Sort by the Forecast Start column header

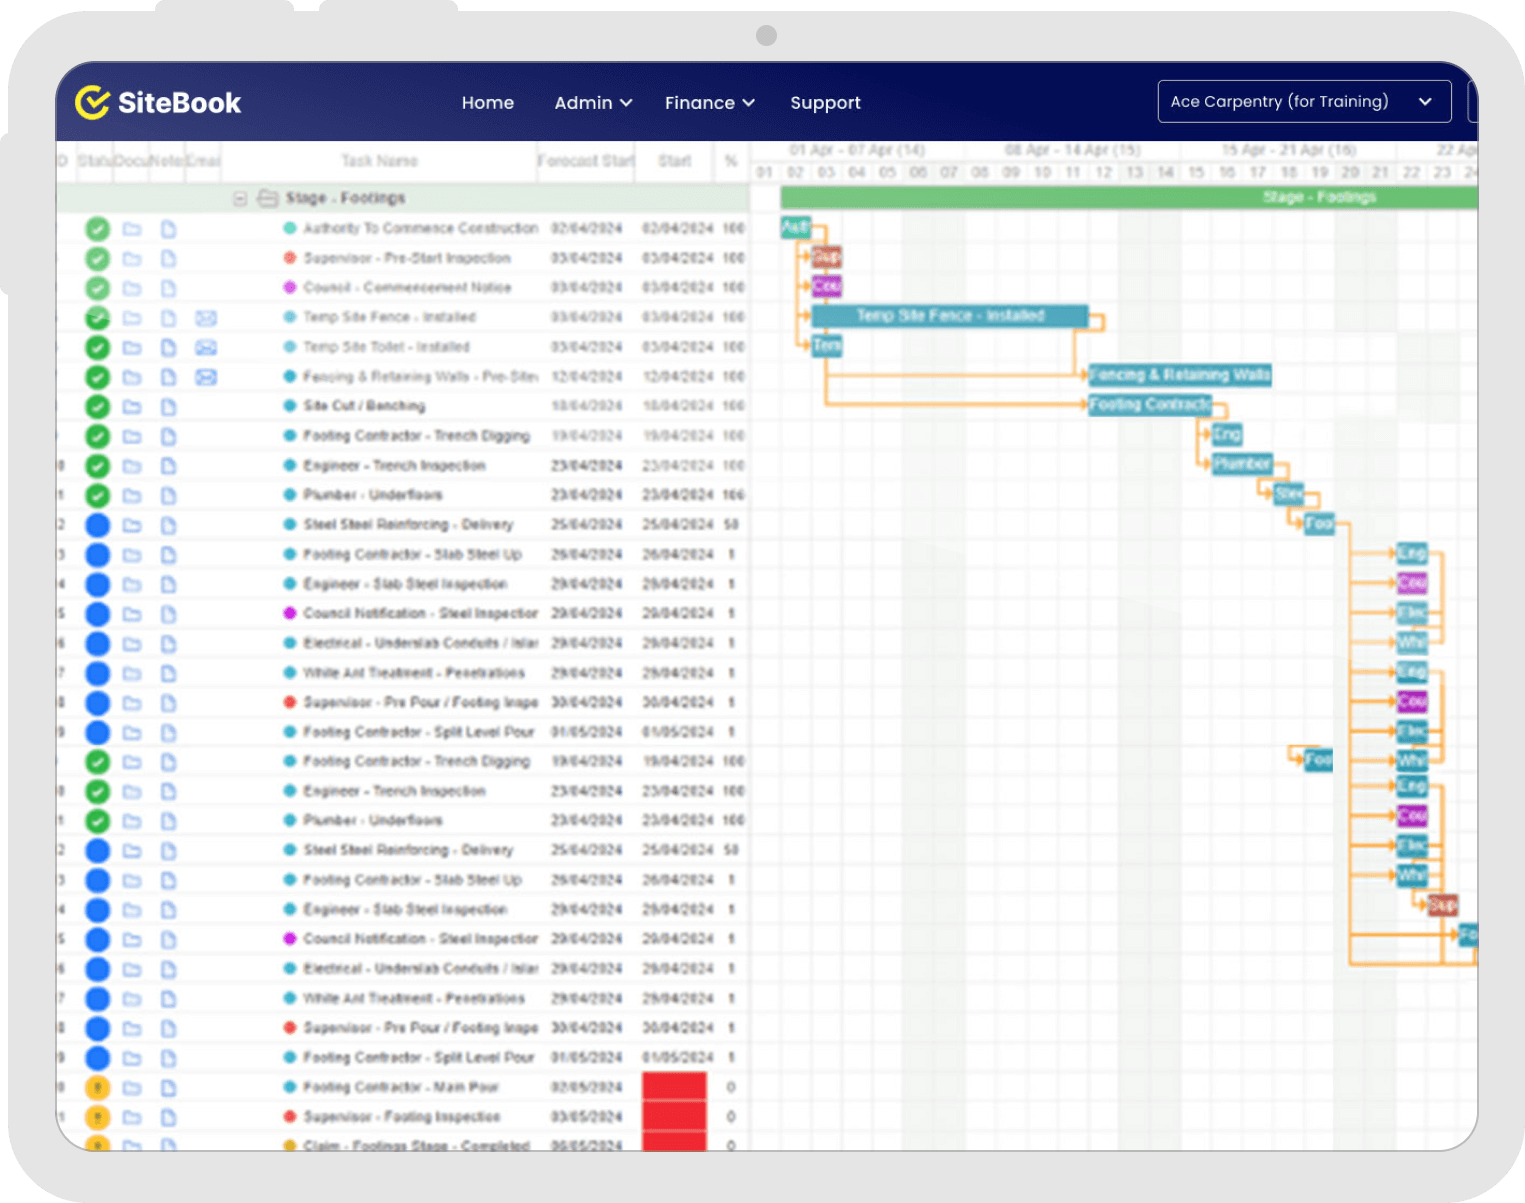(x=584, y=161)
